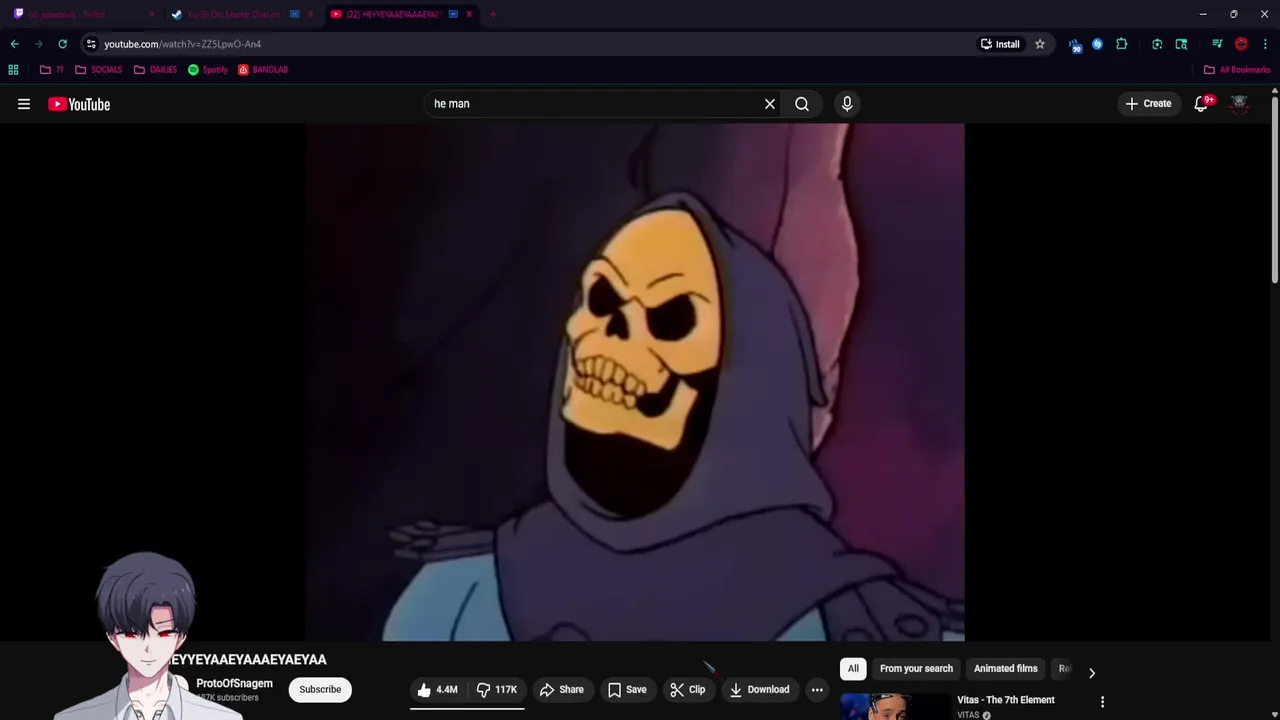
Task: Go forward in browser history
Action: pos(38,44)
